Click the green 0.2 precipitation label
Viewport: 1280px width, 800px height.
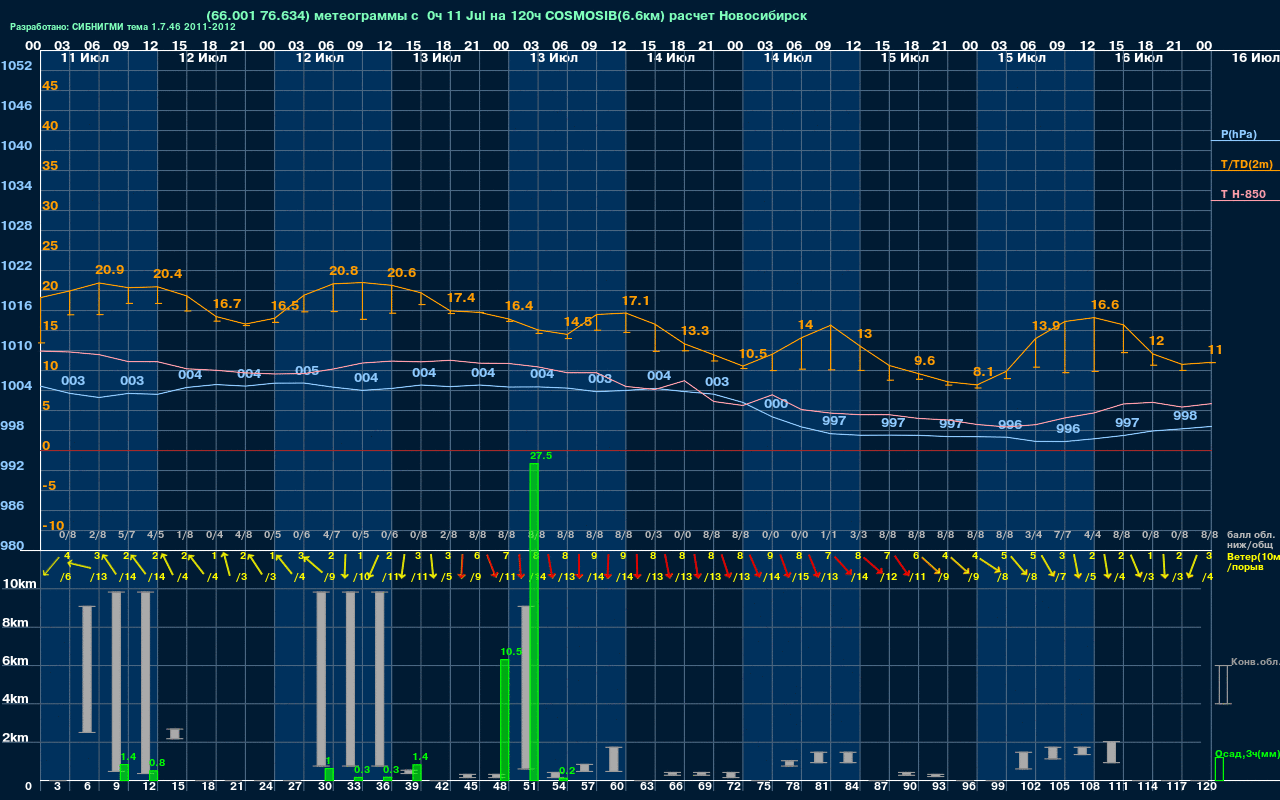click(567, 770)
